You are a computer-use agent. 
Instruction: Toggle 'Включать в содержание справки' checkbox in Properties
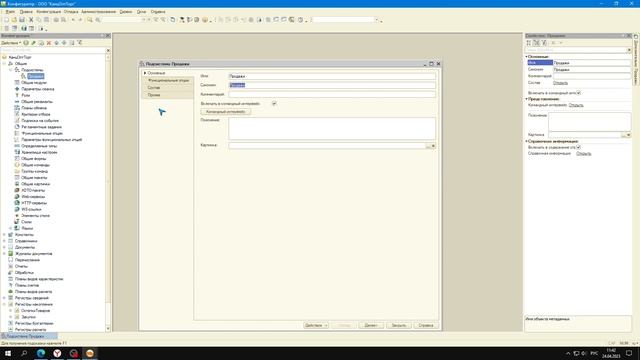pyautogui.click(x=578, y=147)
